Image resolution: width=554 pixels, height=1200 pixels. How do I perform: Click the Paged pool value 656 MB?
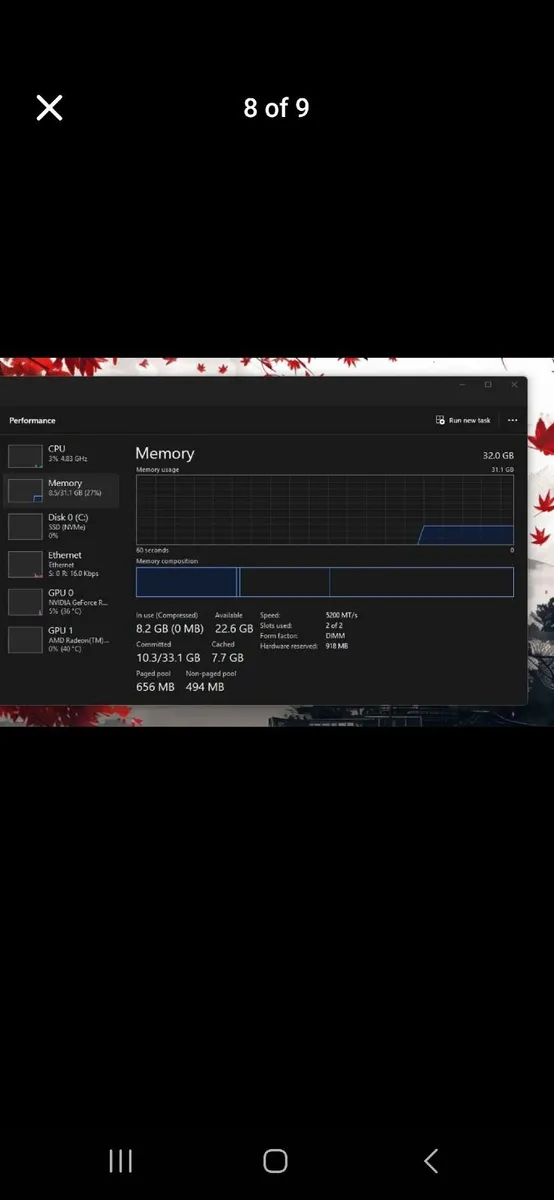155,687
